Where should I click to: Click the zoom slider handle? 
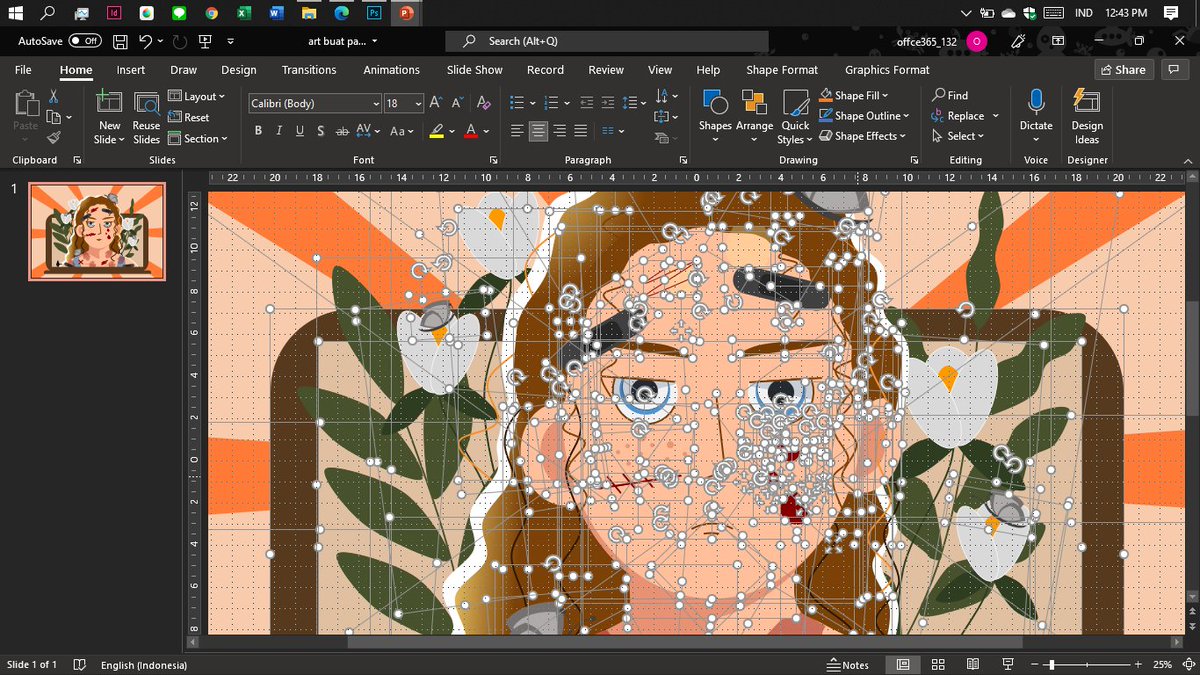pyautogui.click(x=1050, y=665)
